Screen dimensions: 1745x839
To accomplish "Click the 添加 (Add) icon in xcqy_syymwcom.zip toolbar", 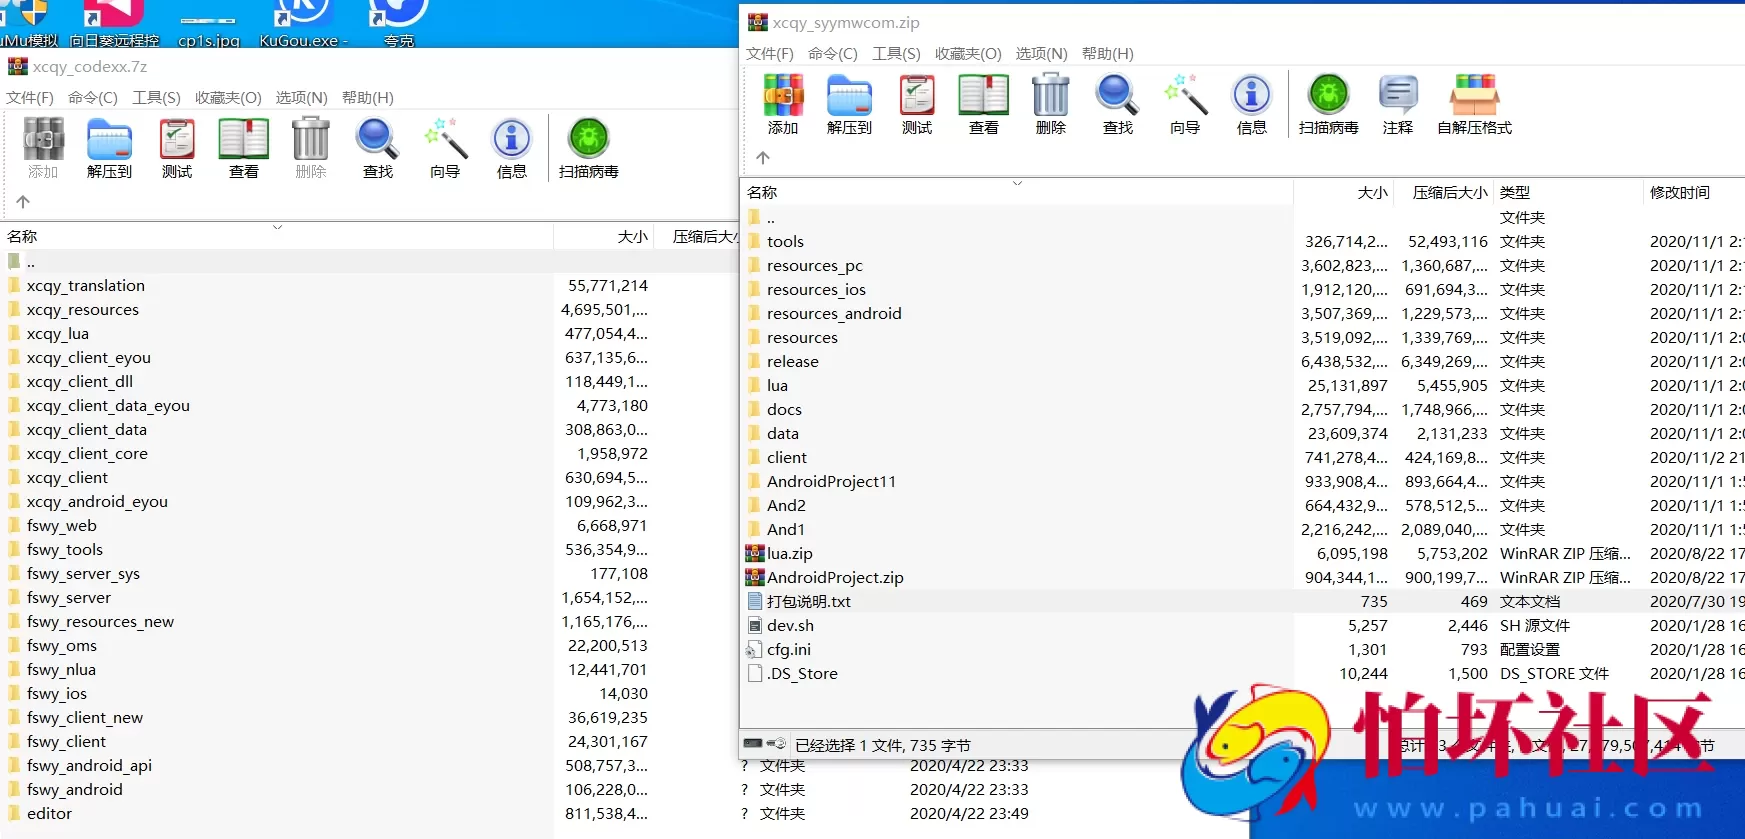I will tap(783, 104).
